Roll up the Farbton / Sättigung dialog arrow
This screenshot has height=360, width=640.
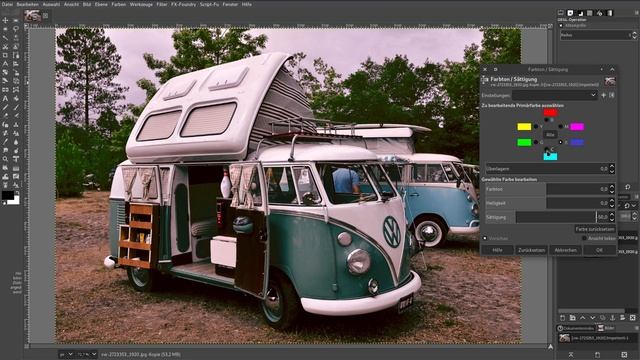(612, 69)
